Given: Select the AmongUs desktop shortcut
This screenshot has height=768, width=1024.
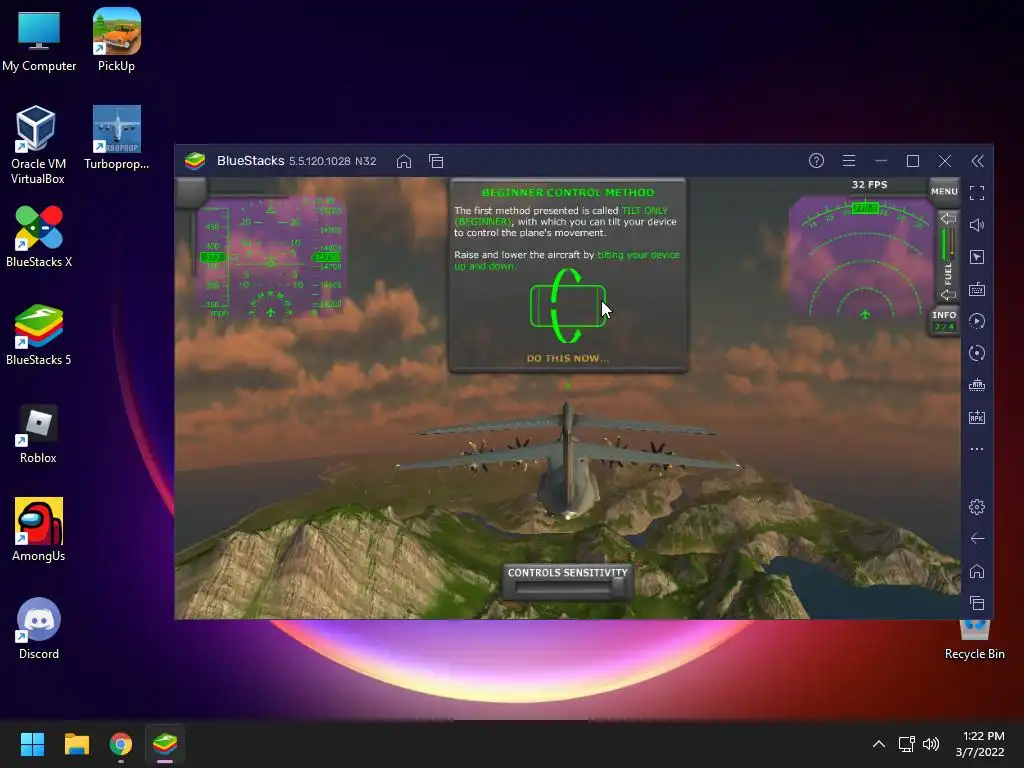Looking at the screenshot, I should click(x=39, y=530).
